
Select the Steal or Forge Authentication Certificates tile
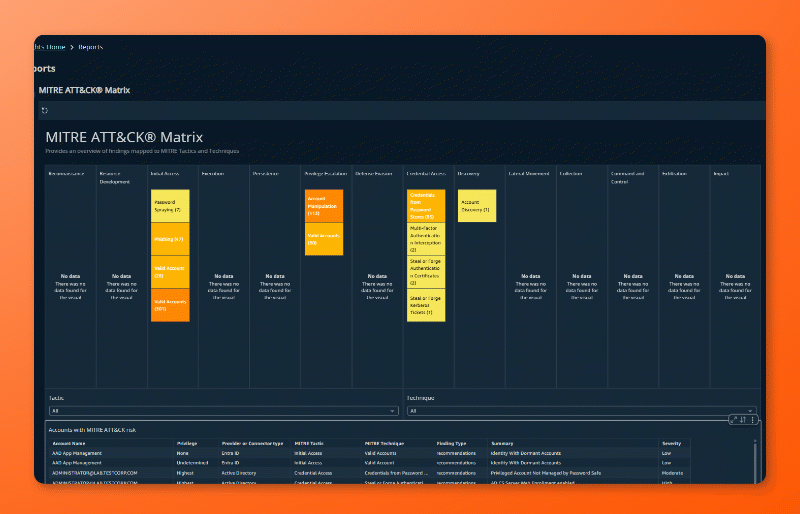426,272
